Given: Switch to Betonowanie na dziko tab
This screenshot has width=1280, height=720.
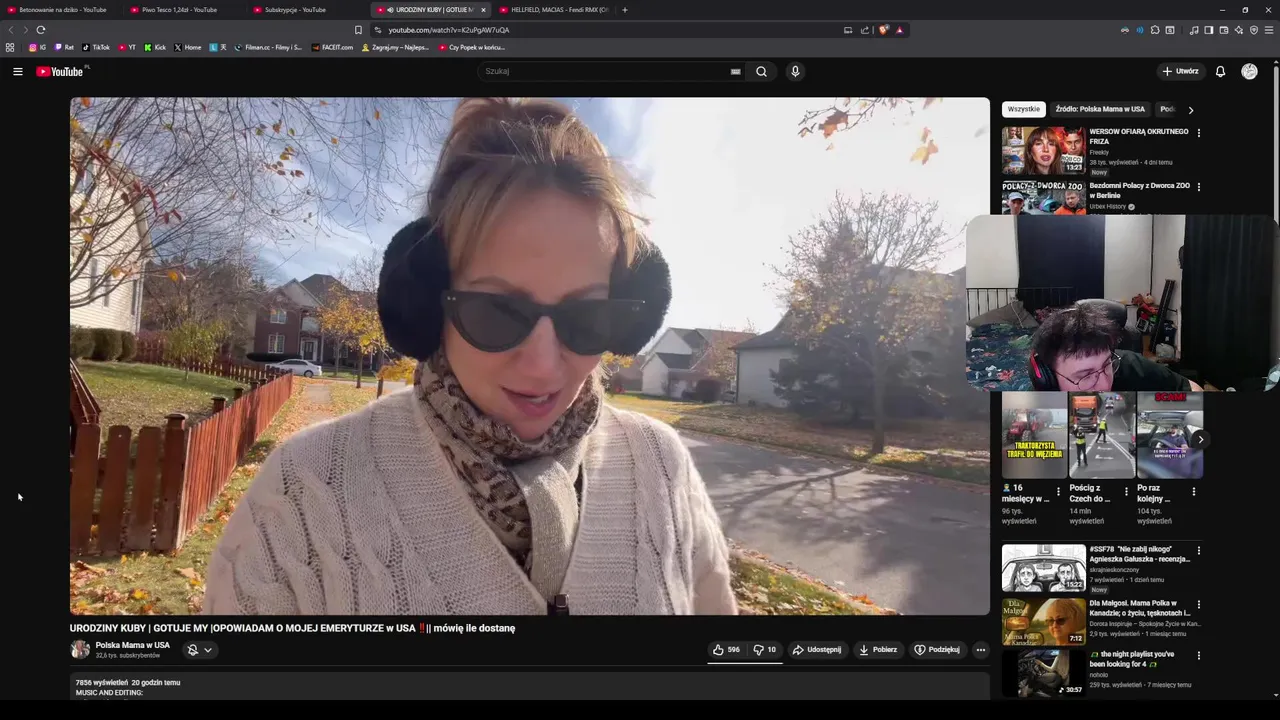Looking at the screenshot, I should pos(62,10).
